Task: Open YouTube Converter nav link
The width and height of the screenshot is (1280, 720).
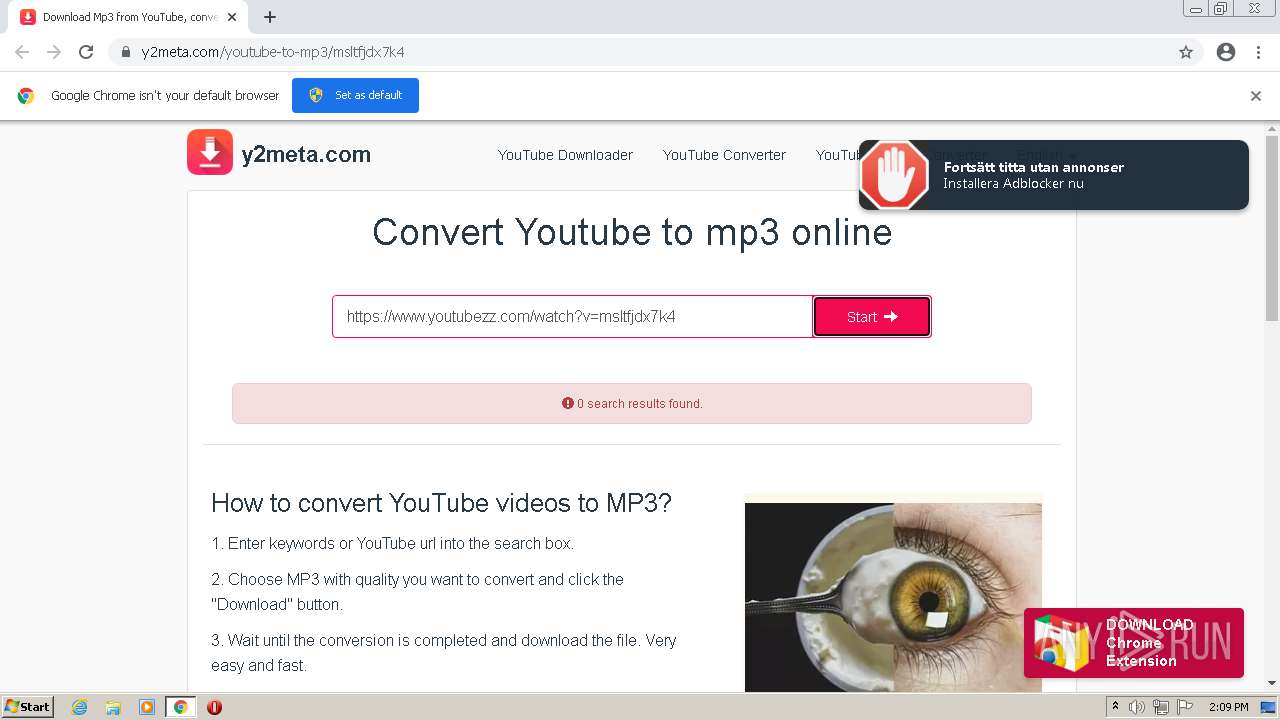Action: pyautogui.click(x=724, y=155)
